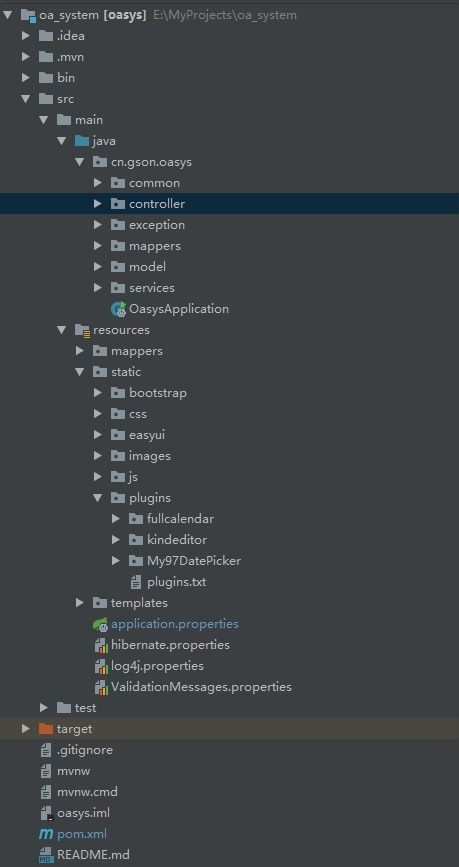Click the hibernate.properties file icon
Screen dimensions: 459x867
coord(101,645)
